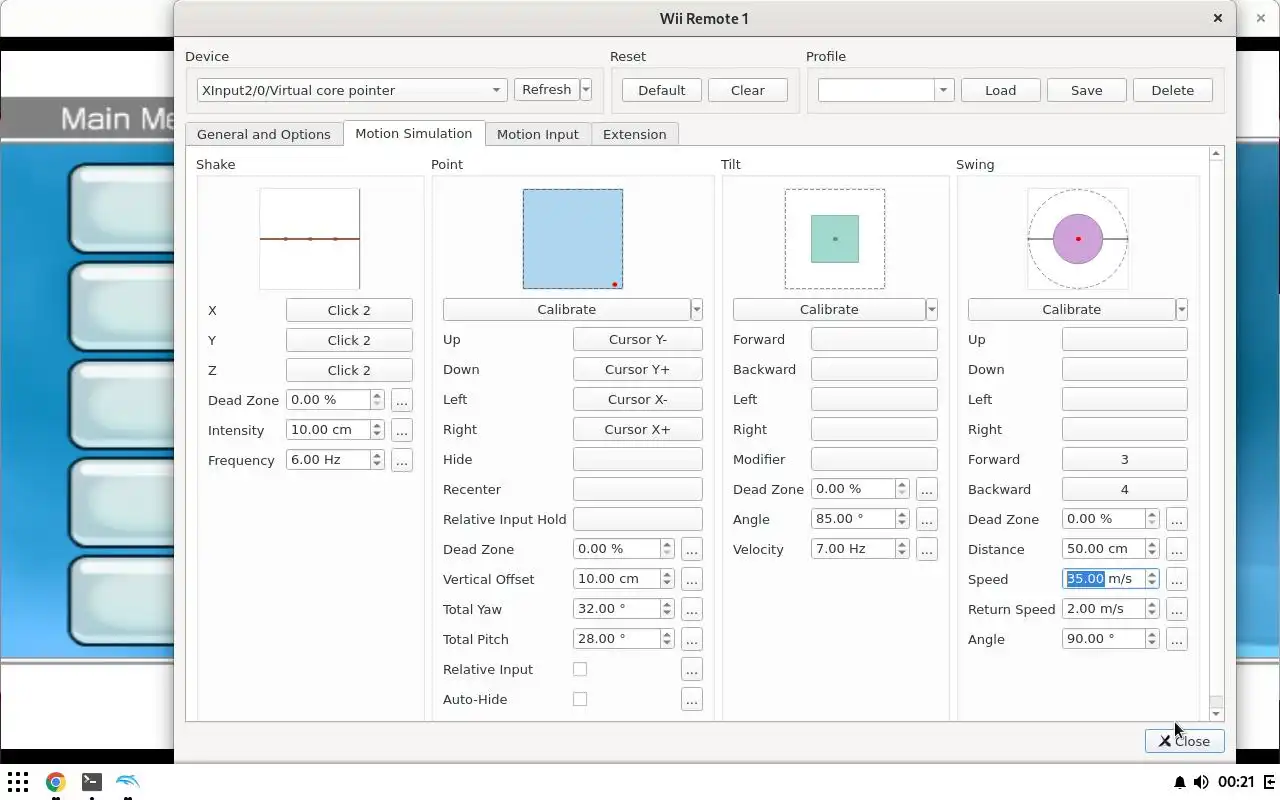The image size is (1280, 800).
Task: Switch to the Extension tab
Action: click(x=635, y=134)
